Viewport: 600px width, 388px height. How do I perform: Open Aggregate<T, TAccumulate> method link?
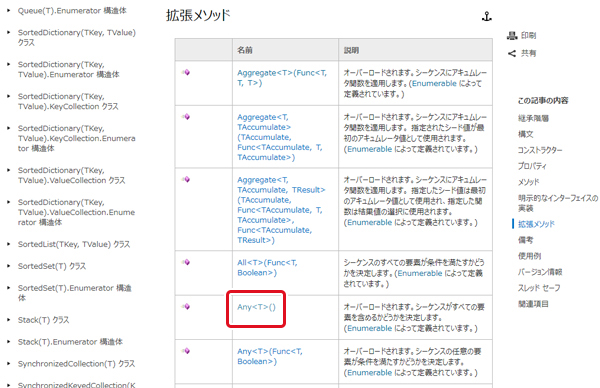click(x=280, y=137)
